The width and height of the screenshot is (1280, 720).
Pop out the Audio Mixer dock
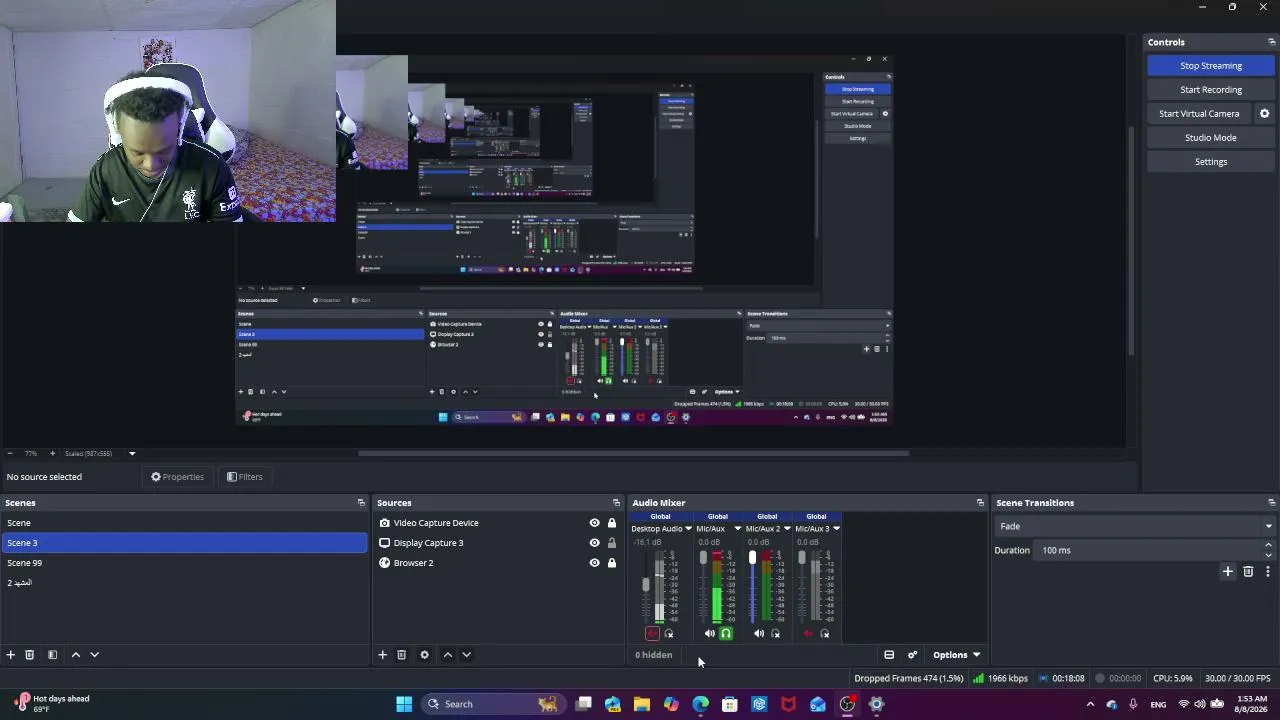980,503
